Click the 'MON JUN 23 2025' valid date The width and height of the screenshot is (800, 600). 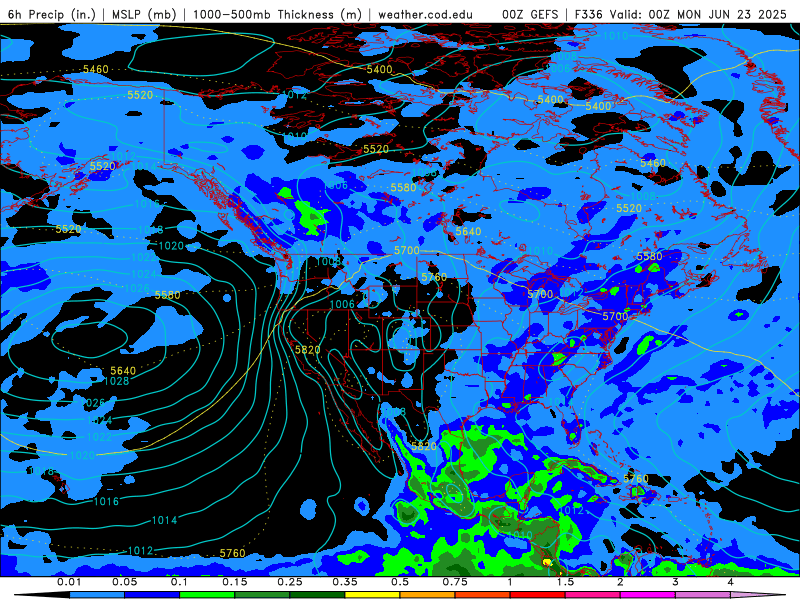tap(732, 14)
